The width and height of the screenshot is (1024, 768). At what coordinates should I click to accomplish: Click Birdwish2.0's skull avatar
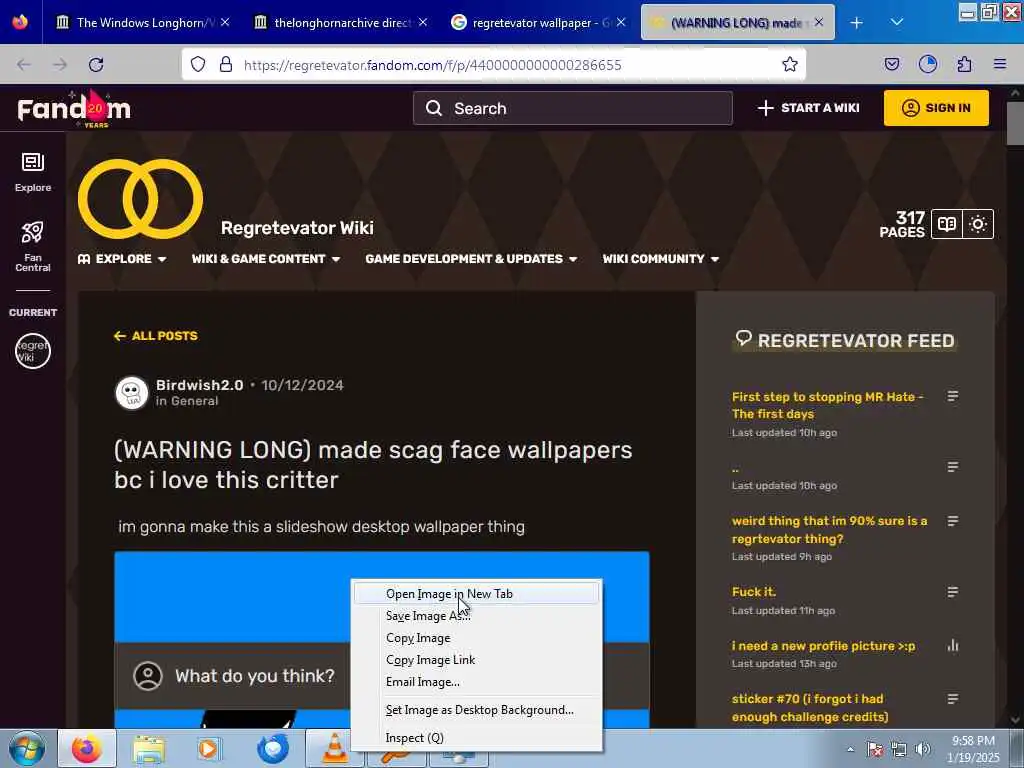[132, 392]
